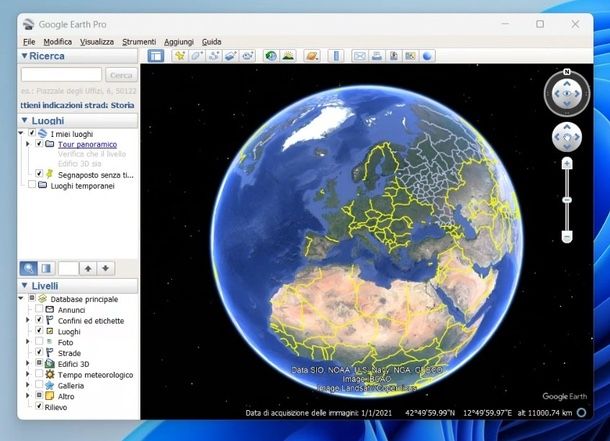The width and height of the screenshot is (610, 441).
Task: Collapse the Luoghi panel triangle
Action: (x=25, y=121)
